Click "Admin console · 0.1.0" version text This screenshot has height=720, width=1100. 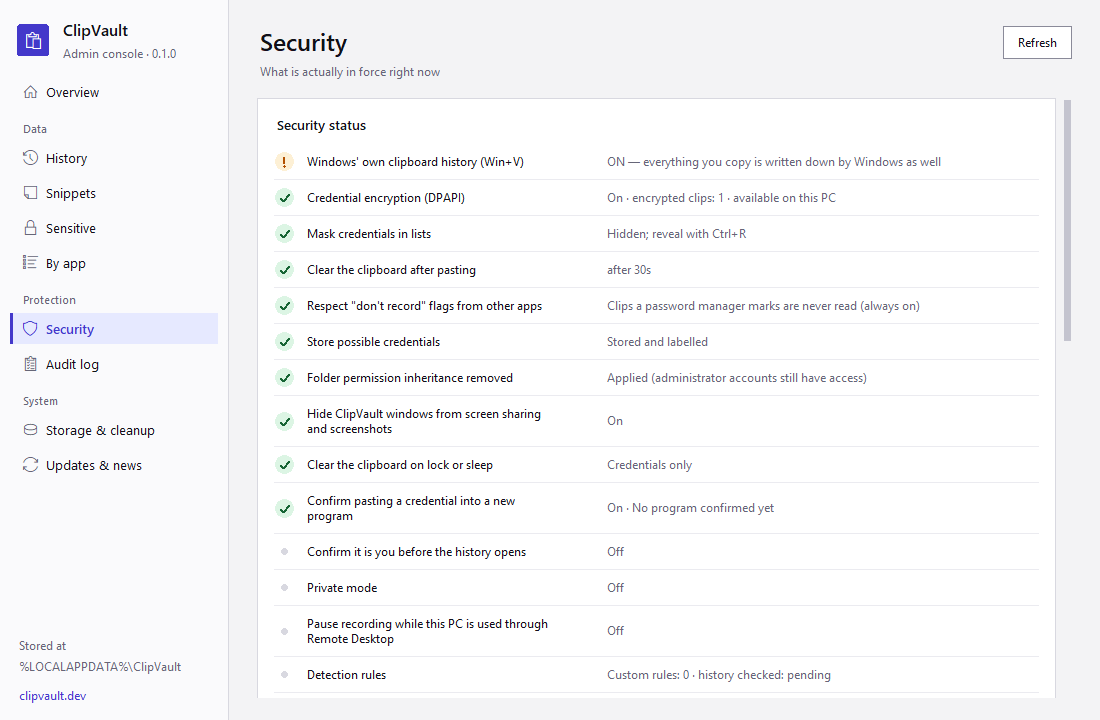point(119,54)
